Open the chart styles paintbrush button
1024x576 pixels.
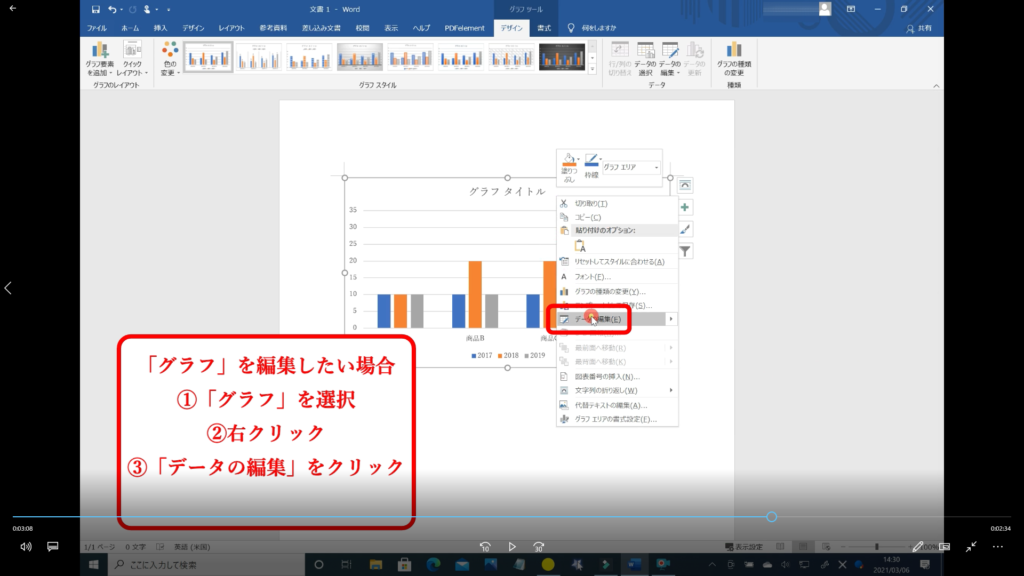(685, 229)
